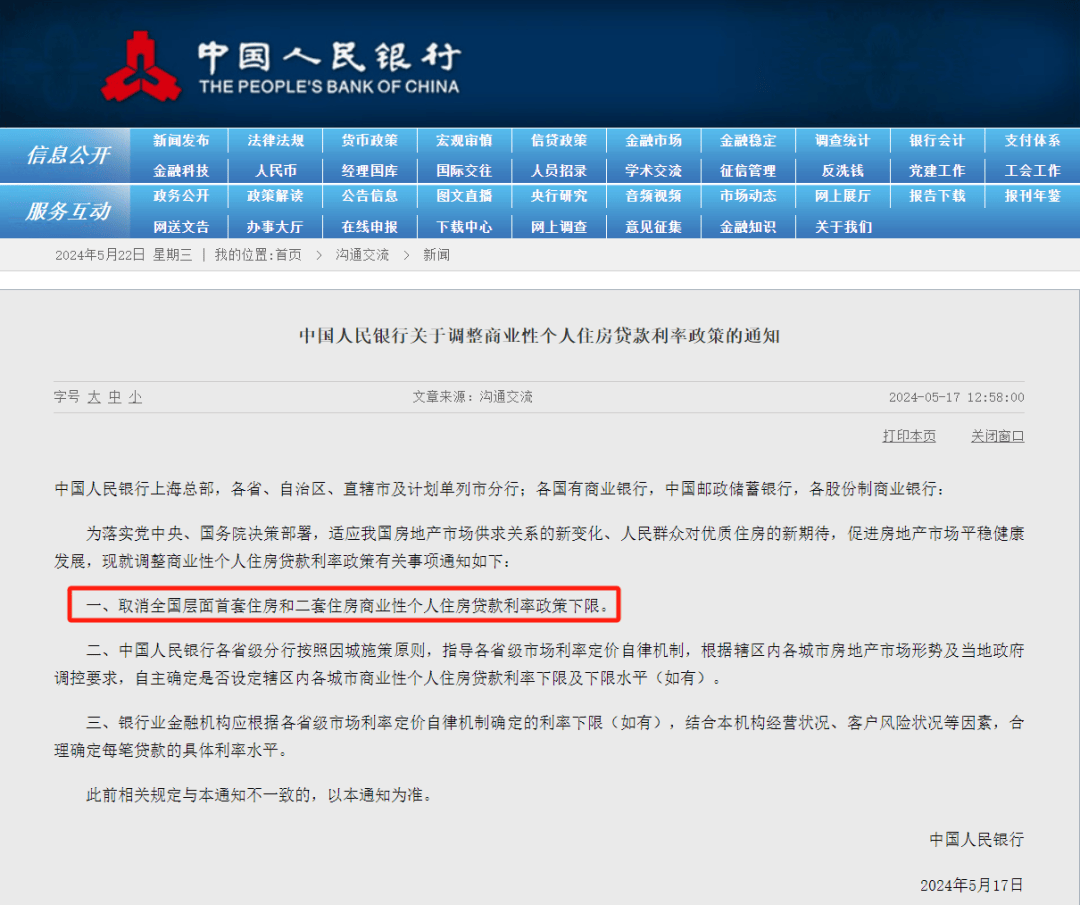Go to 银行会计 section
This screenshot has height=905, width=1080.
click(937, 141)
